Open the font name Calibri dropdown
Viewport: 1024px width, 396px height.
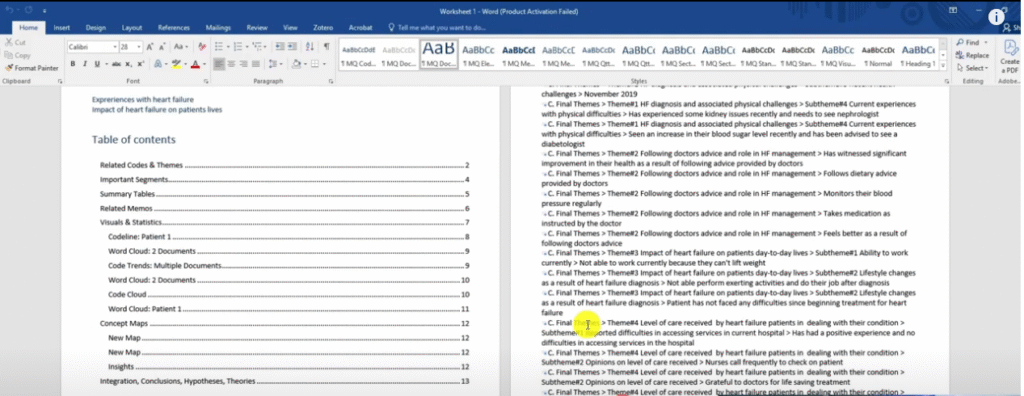coord(114,47)
